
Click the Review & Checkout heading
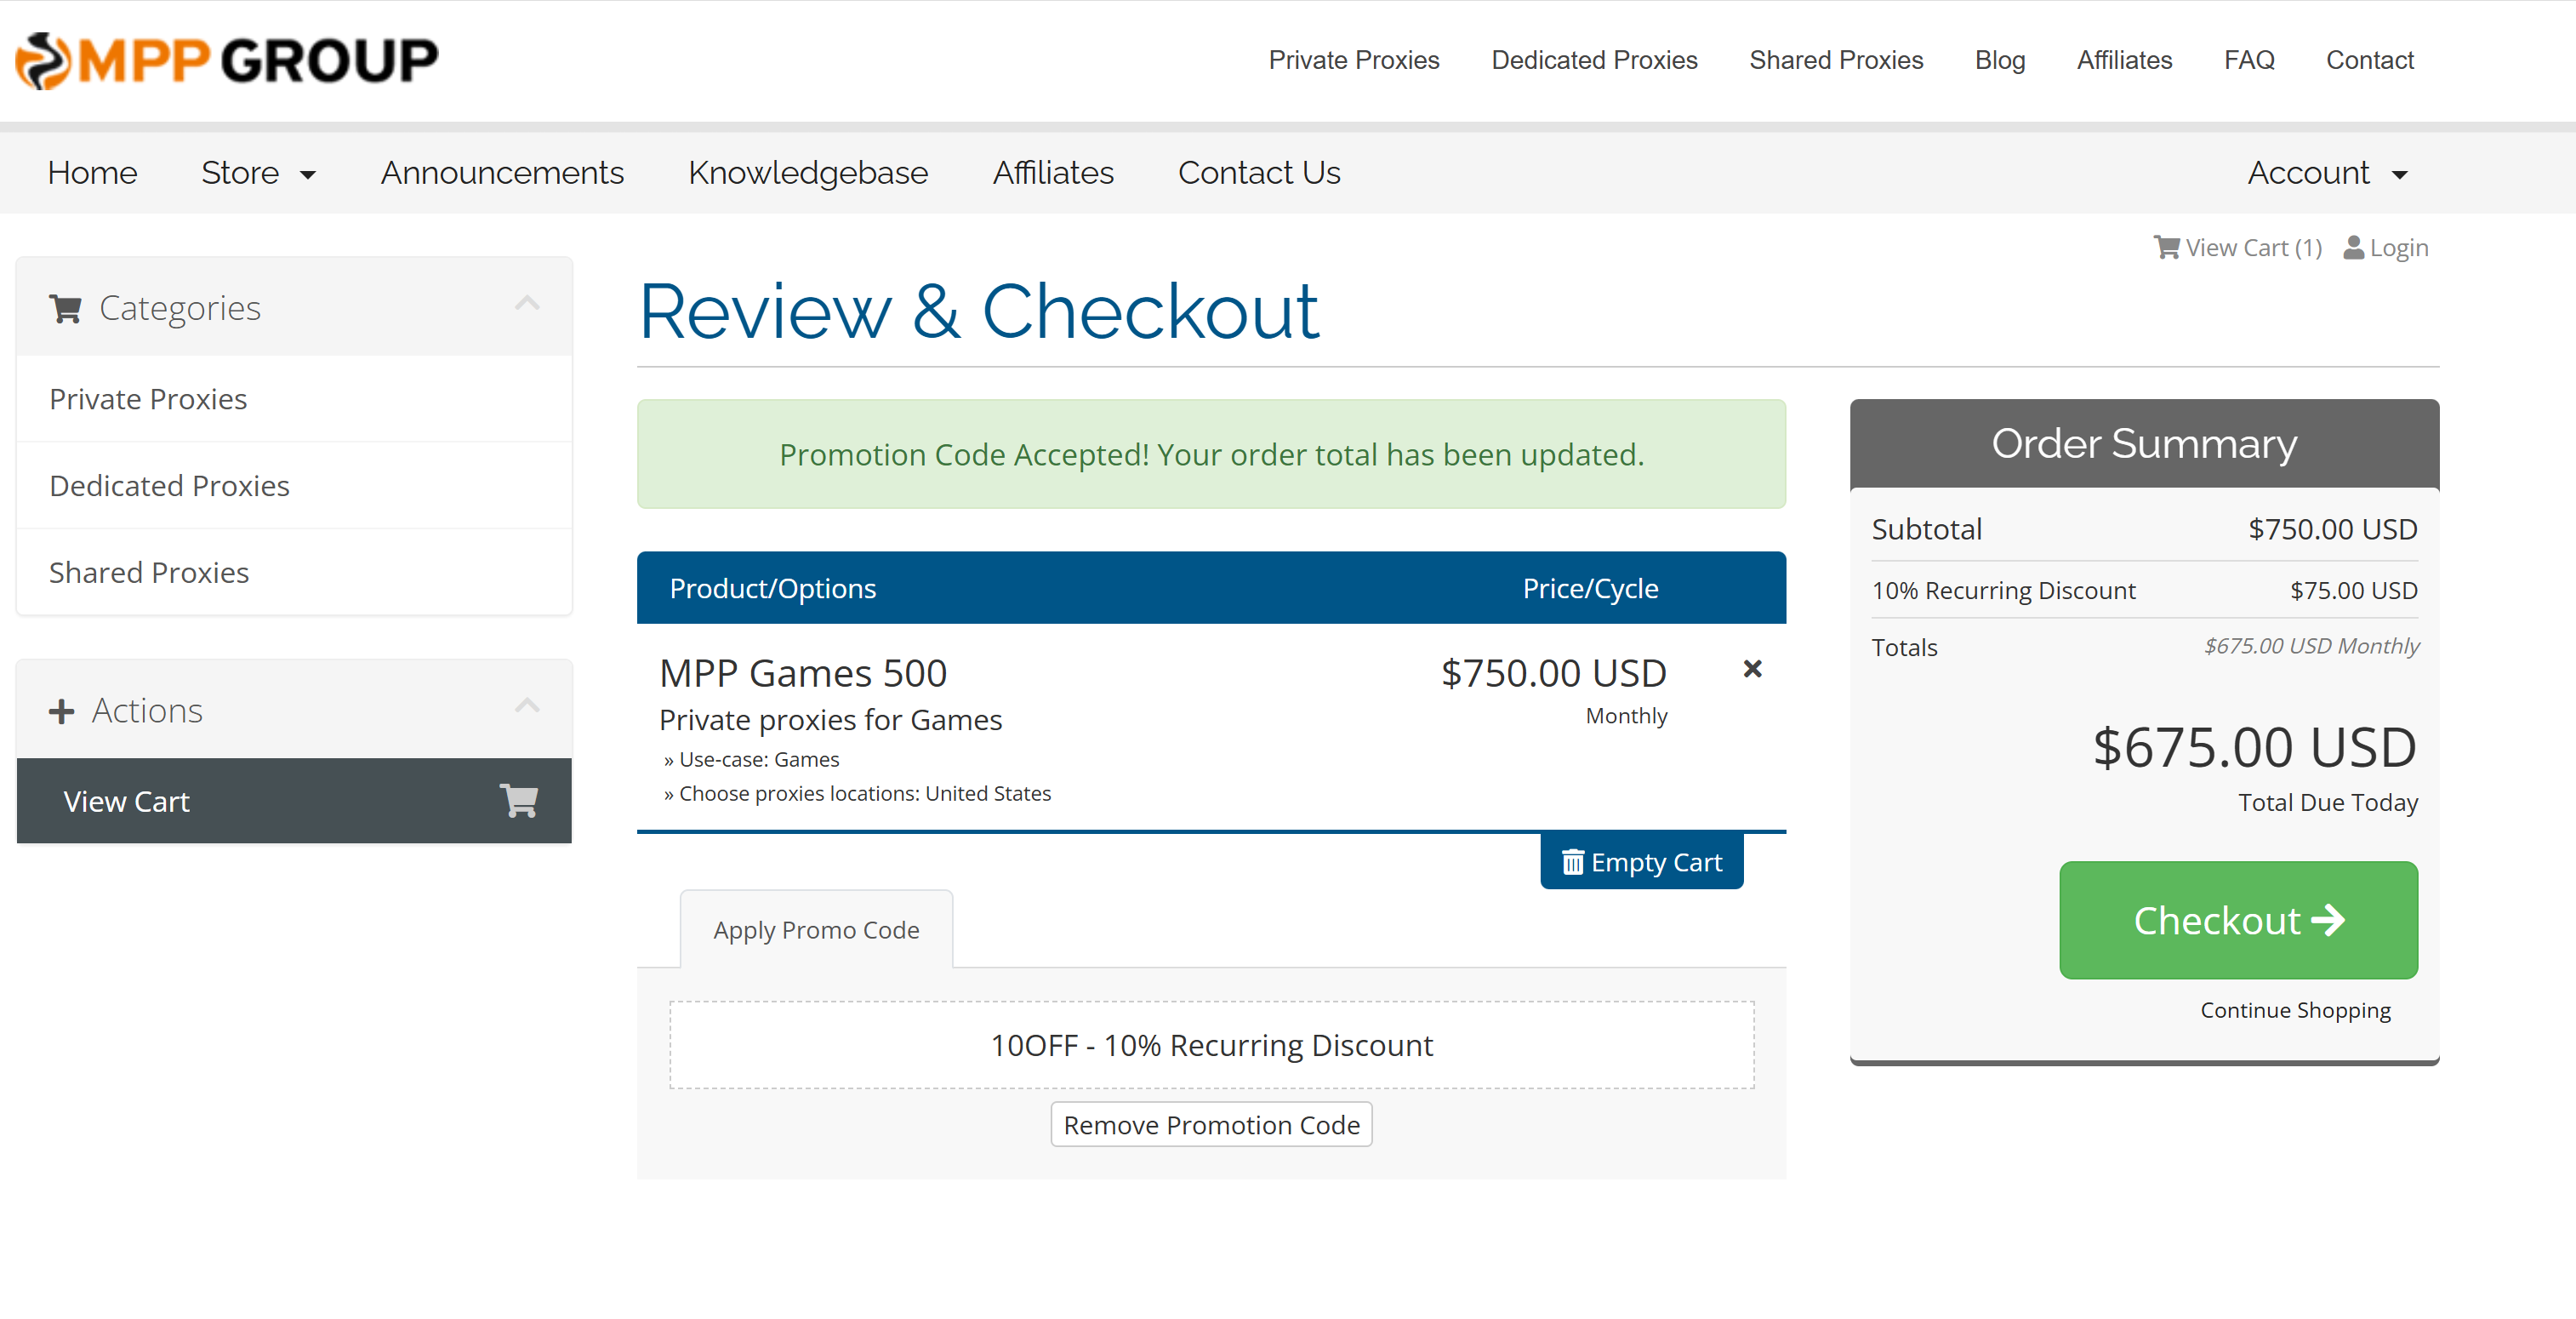click(978, 311)
